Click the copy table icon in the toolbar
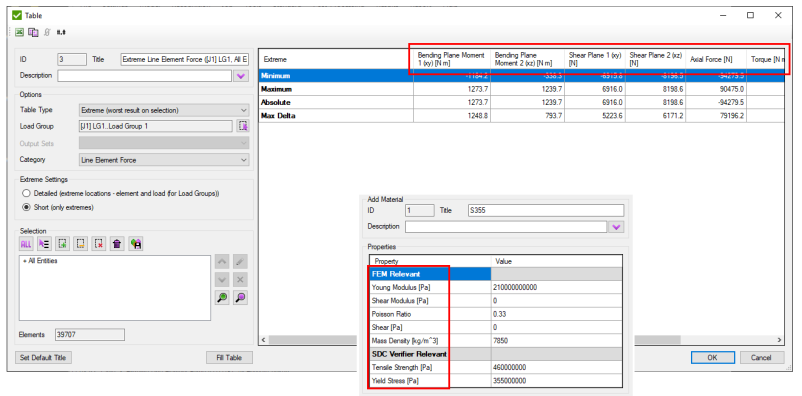 [x=33, y=32]
